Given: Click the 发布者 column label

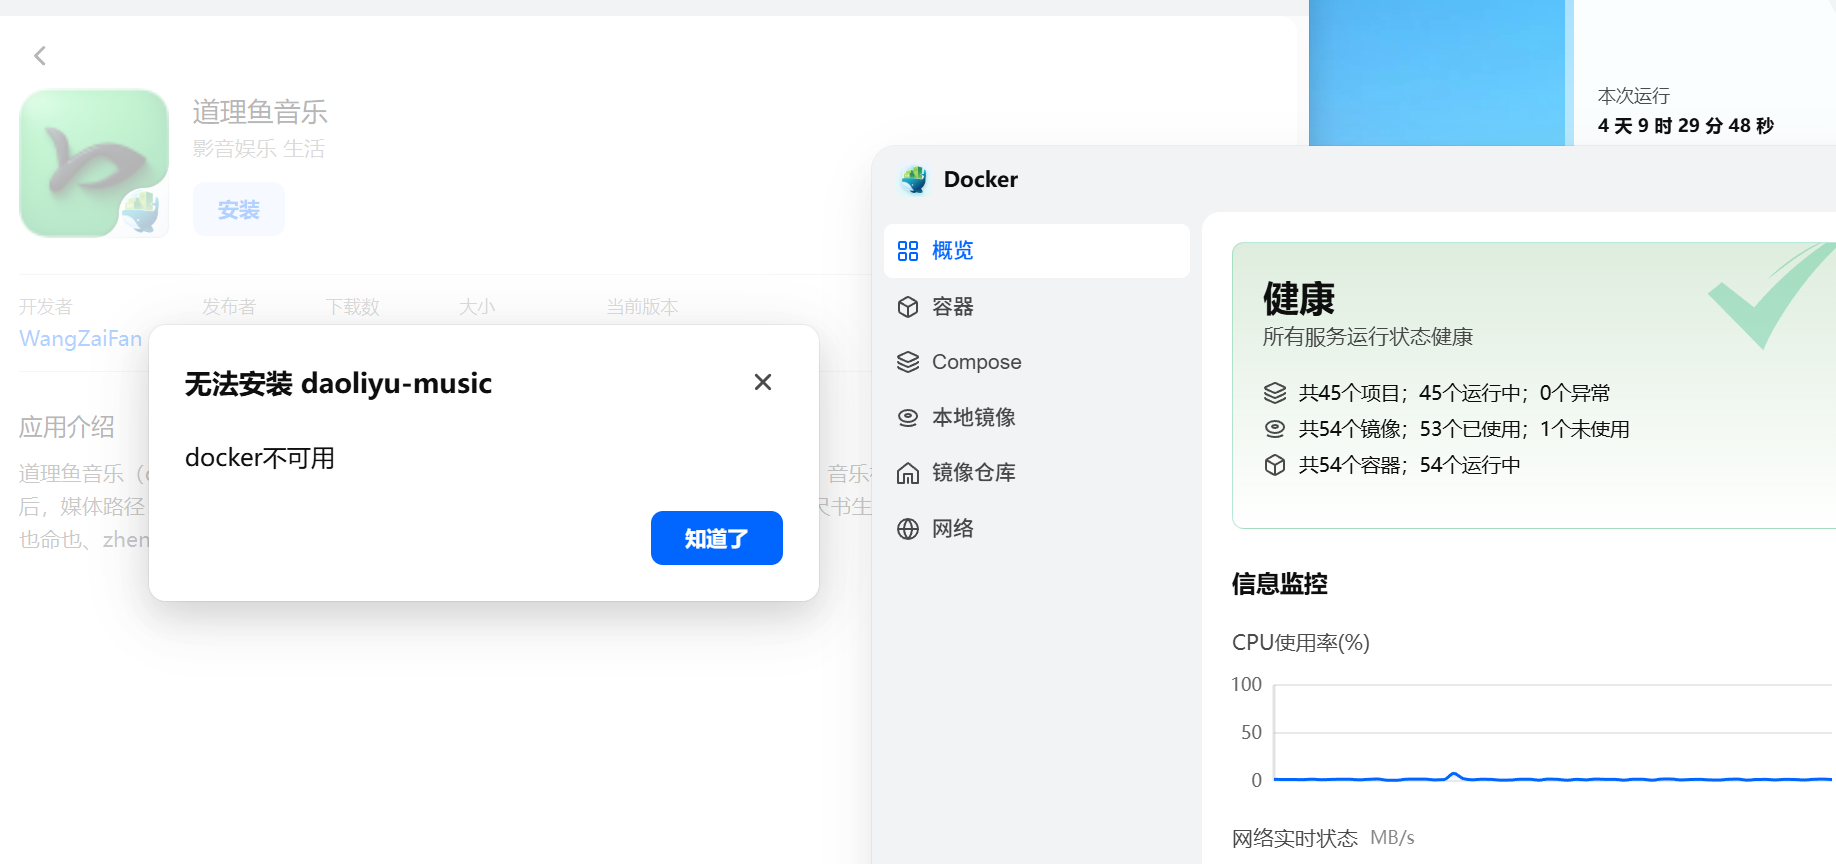Looking at the screenshot, I should point(229,307).
